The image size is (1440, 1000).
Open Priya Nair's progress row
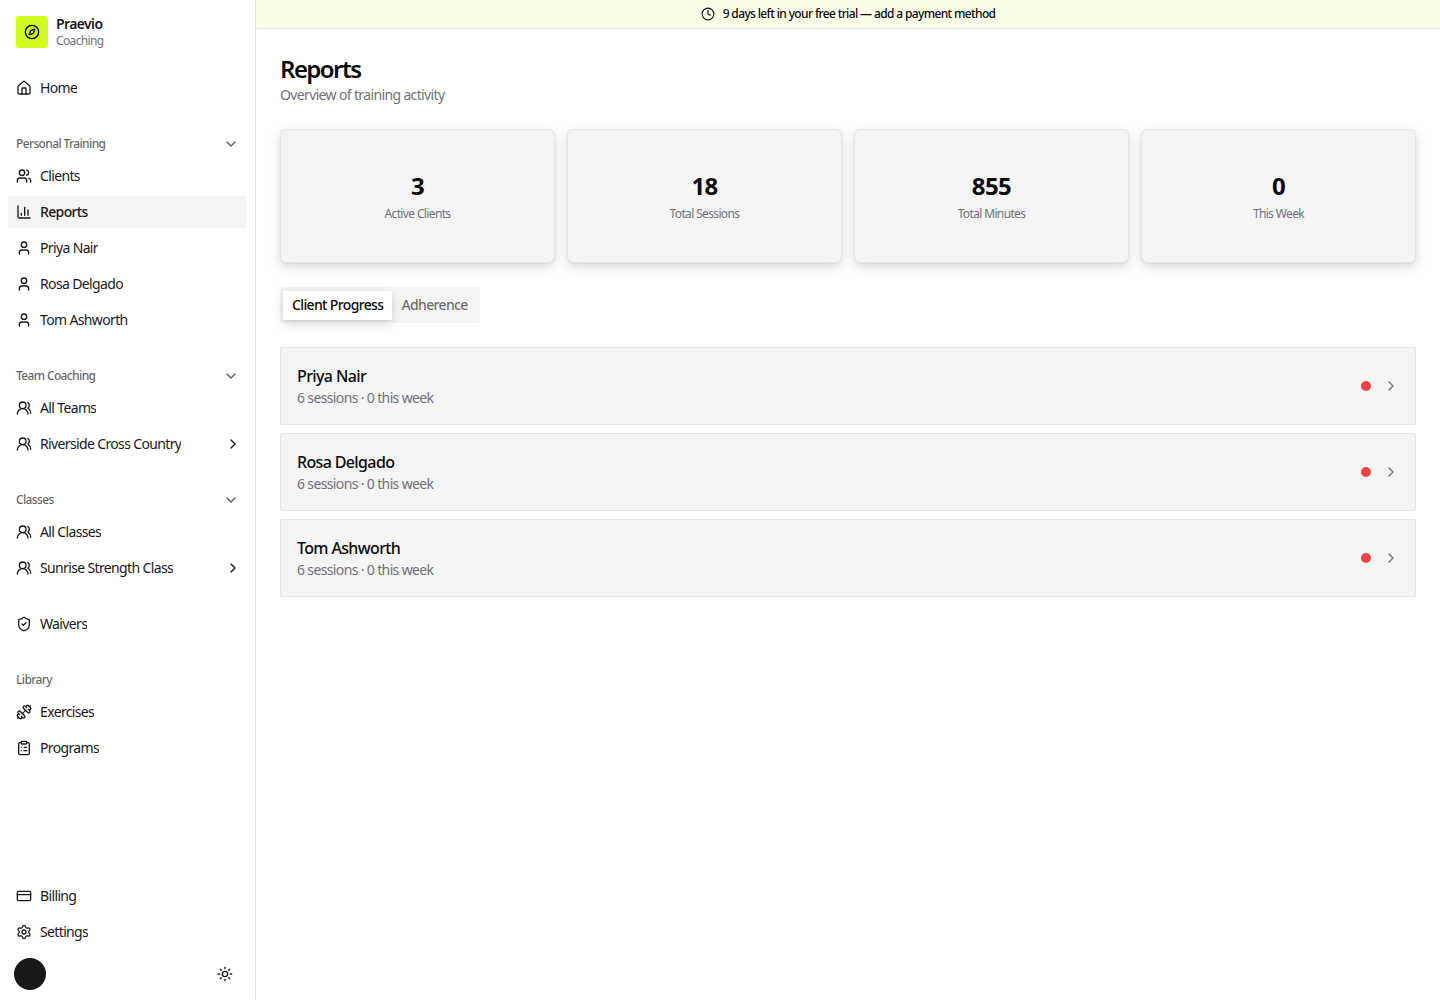click(848, 386)
